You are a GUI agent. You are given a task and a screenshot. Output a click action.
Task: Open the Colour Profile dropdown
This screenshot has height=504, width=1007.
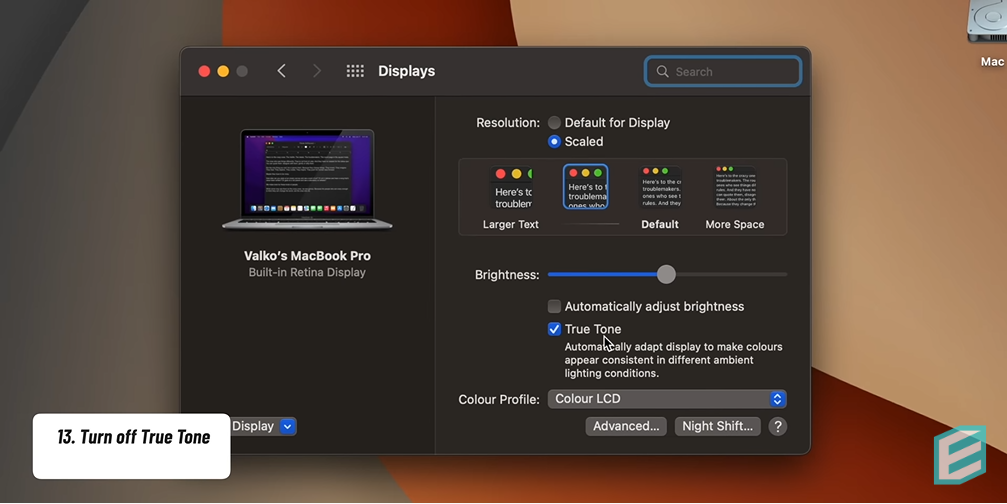point(667,399)
